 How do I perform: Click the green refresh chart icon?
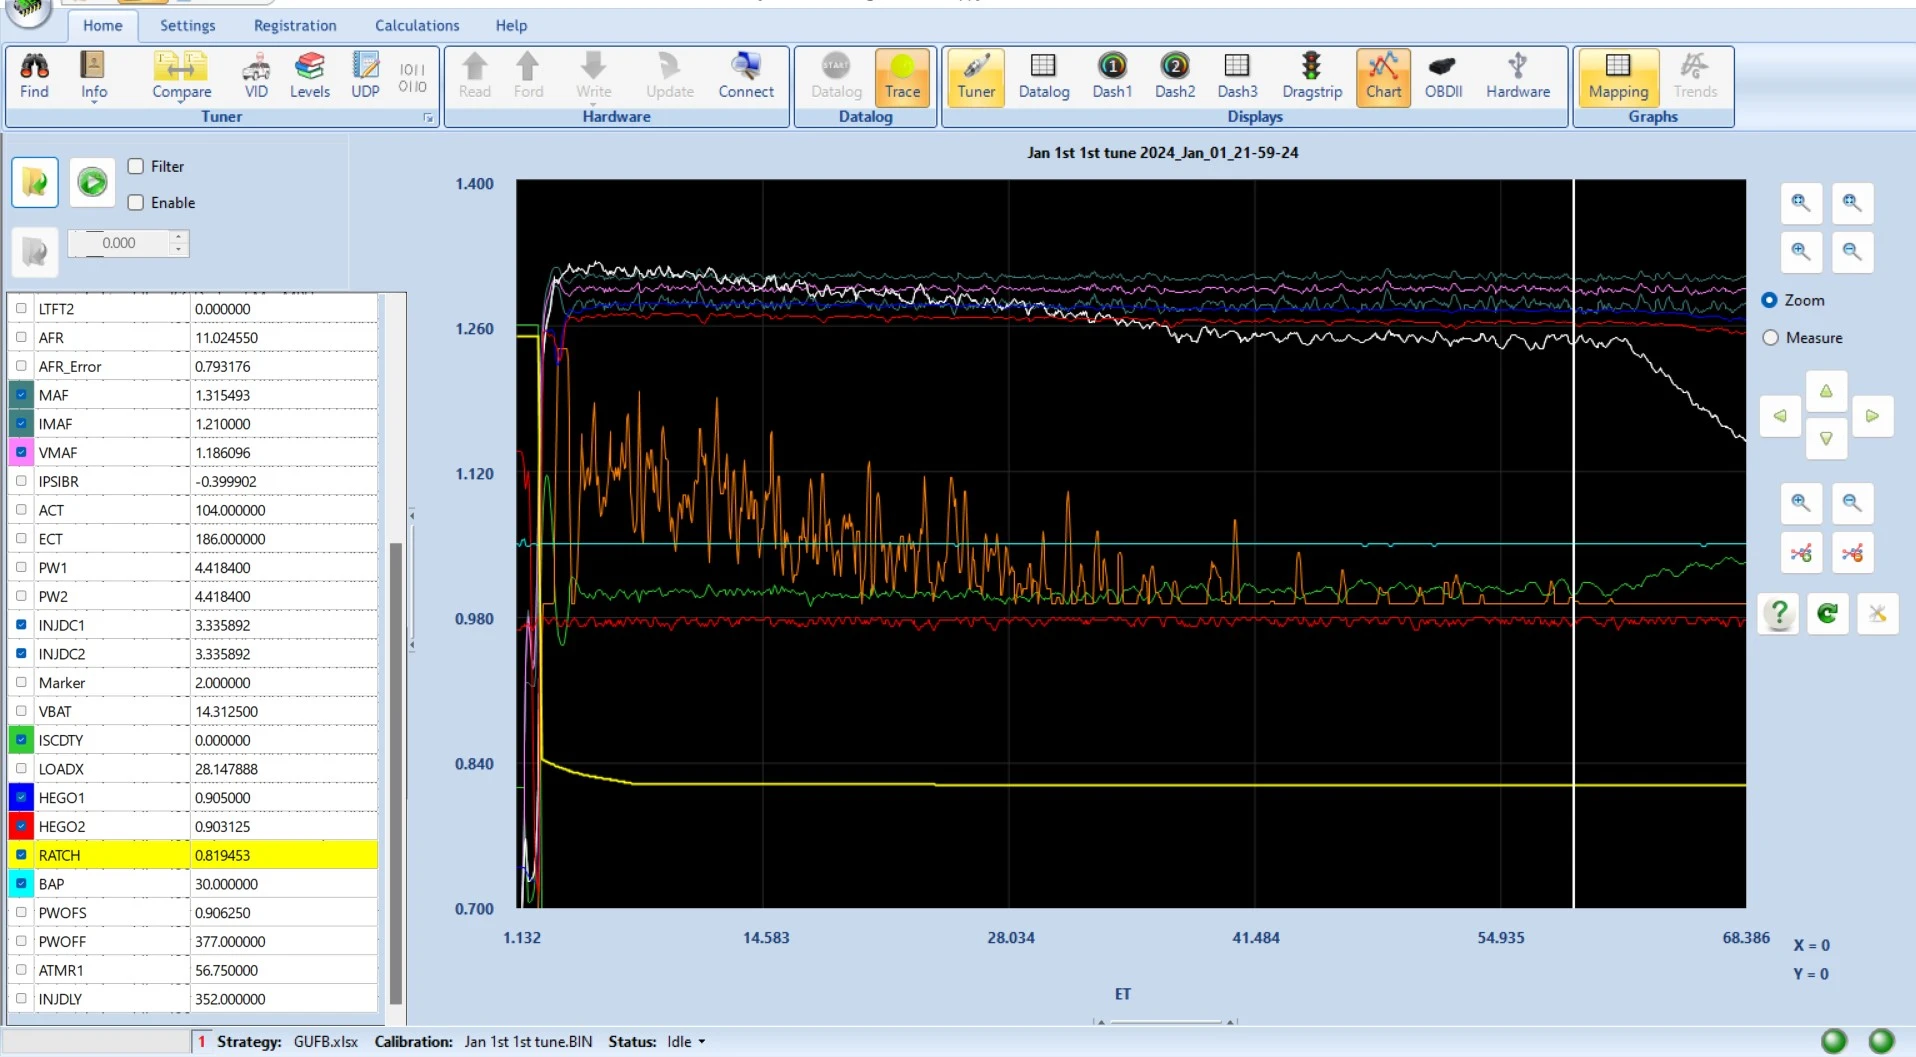tap(1827, 613)
